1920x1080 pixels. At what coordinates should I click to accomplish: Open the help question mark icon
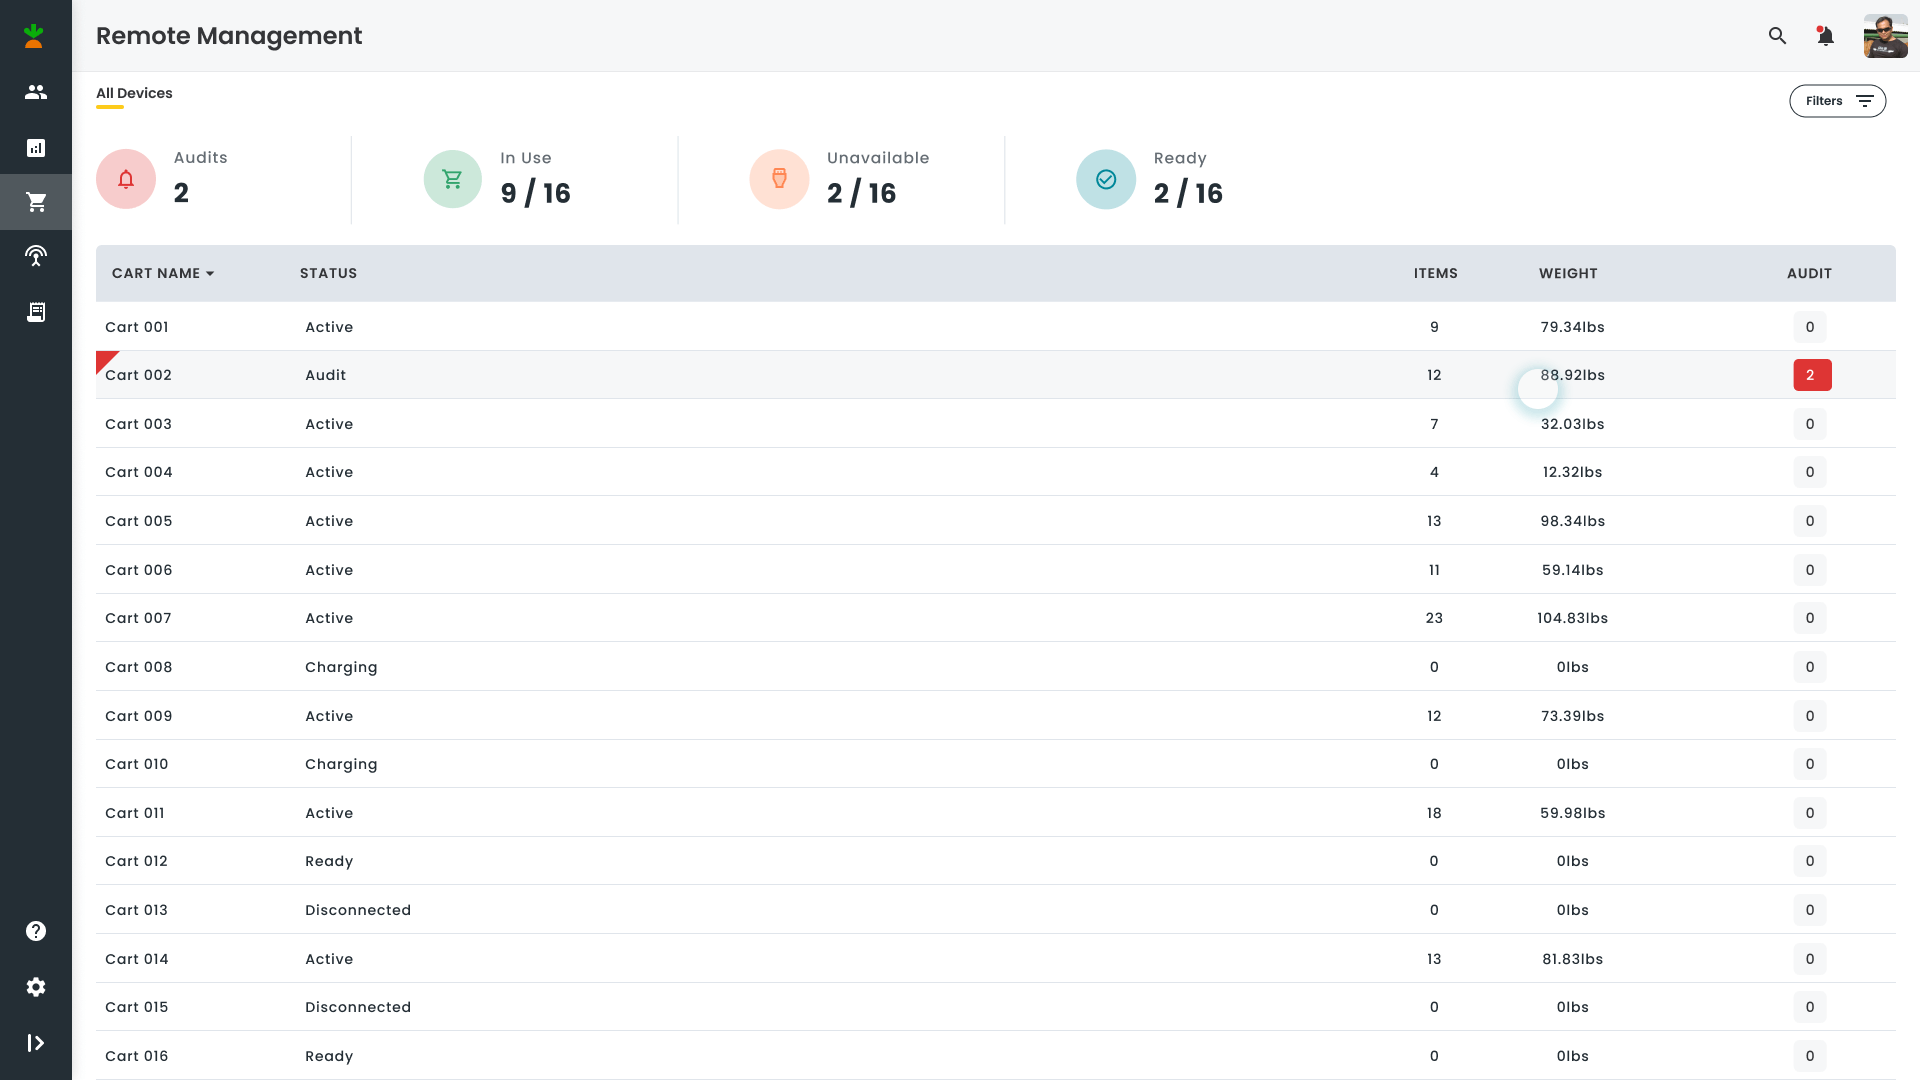36,931
